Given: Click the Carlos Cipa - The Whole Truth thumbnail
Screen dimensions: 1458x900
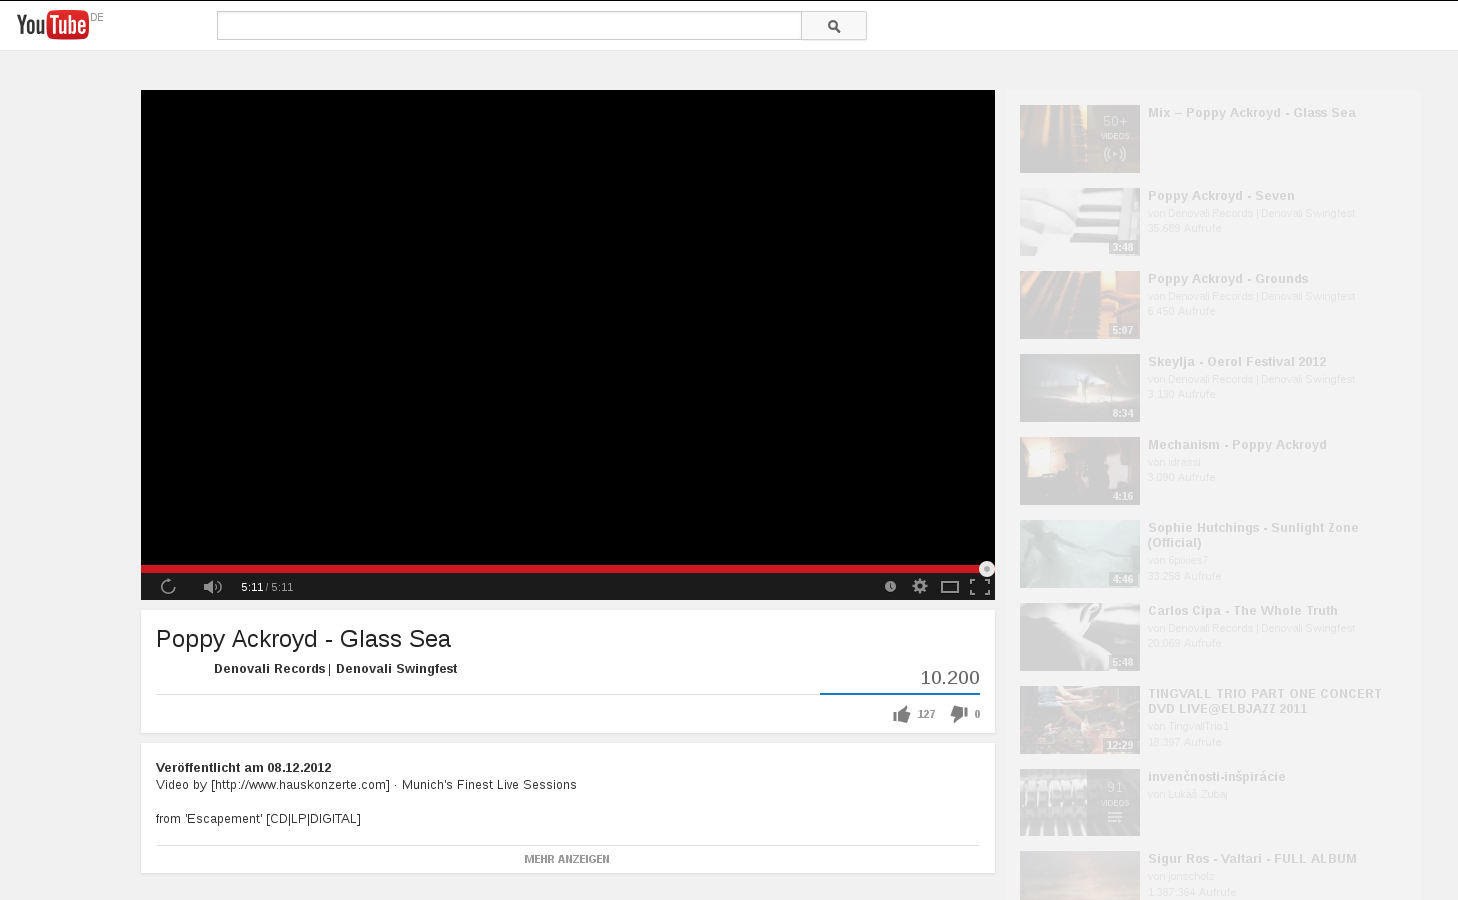Looking at the screenshot, I should click(x=1080, y=637).
